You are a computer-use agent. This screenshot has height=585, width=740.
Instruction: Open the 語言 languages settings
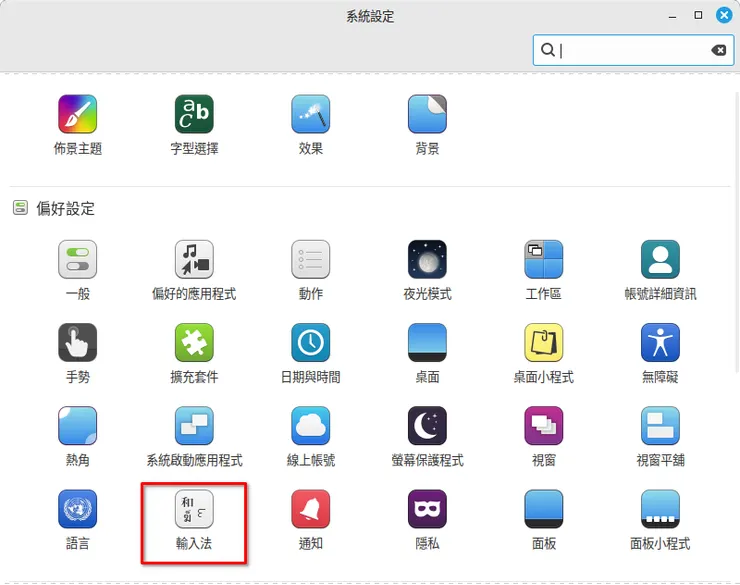[x=77, y=519]
